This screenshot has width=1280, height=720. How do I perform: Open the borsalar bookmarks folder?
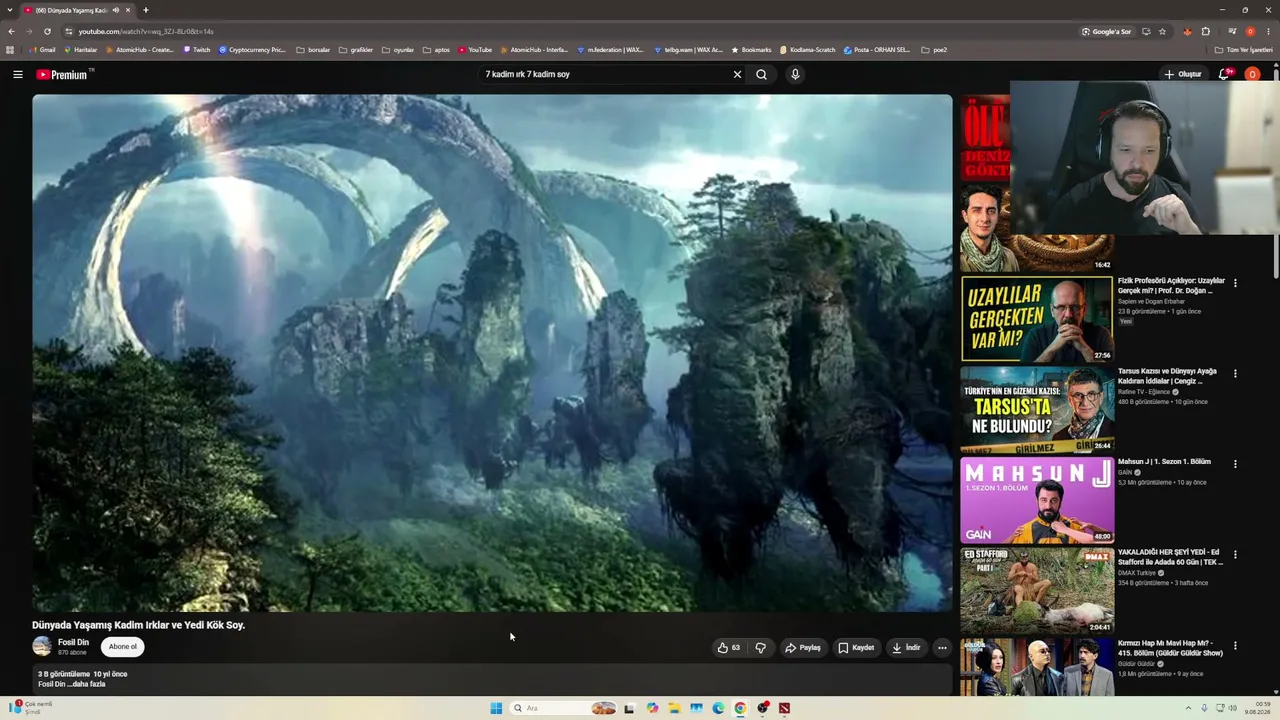coord(313,50)
